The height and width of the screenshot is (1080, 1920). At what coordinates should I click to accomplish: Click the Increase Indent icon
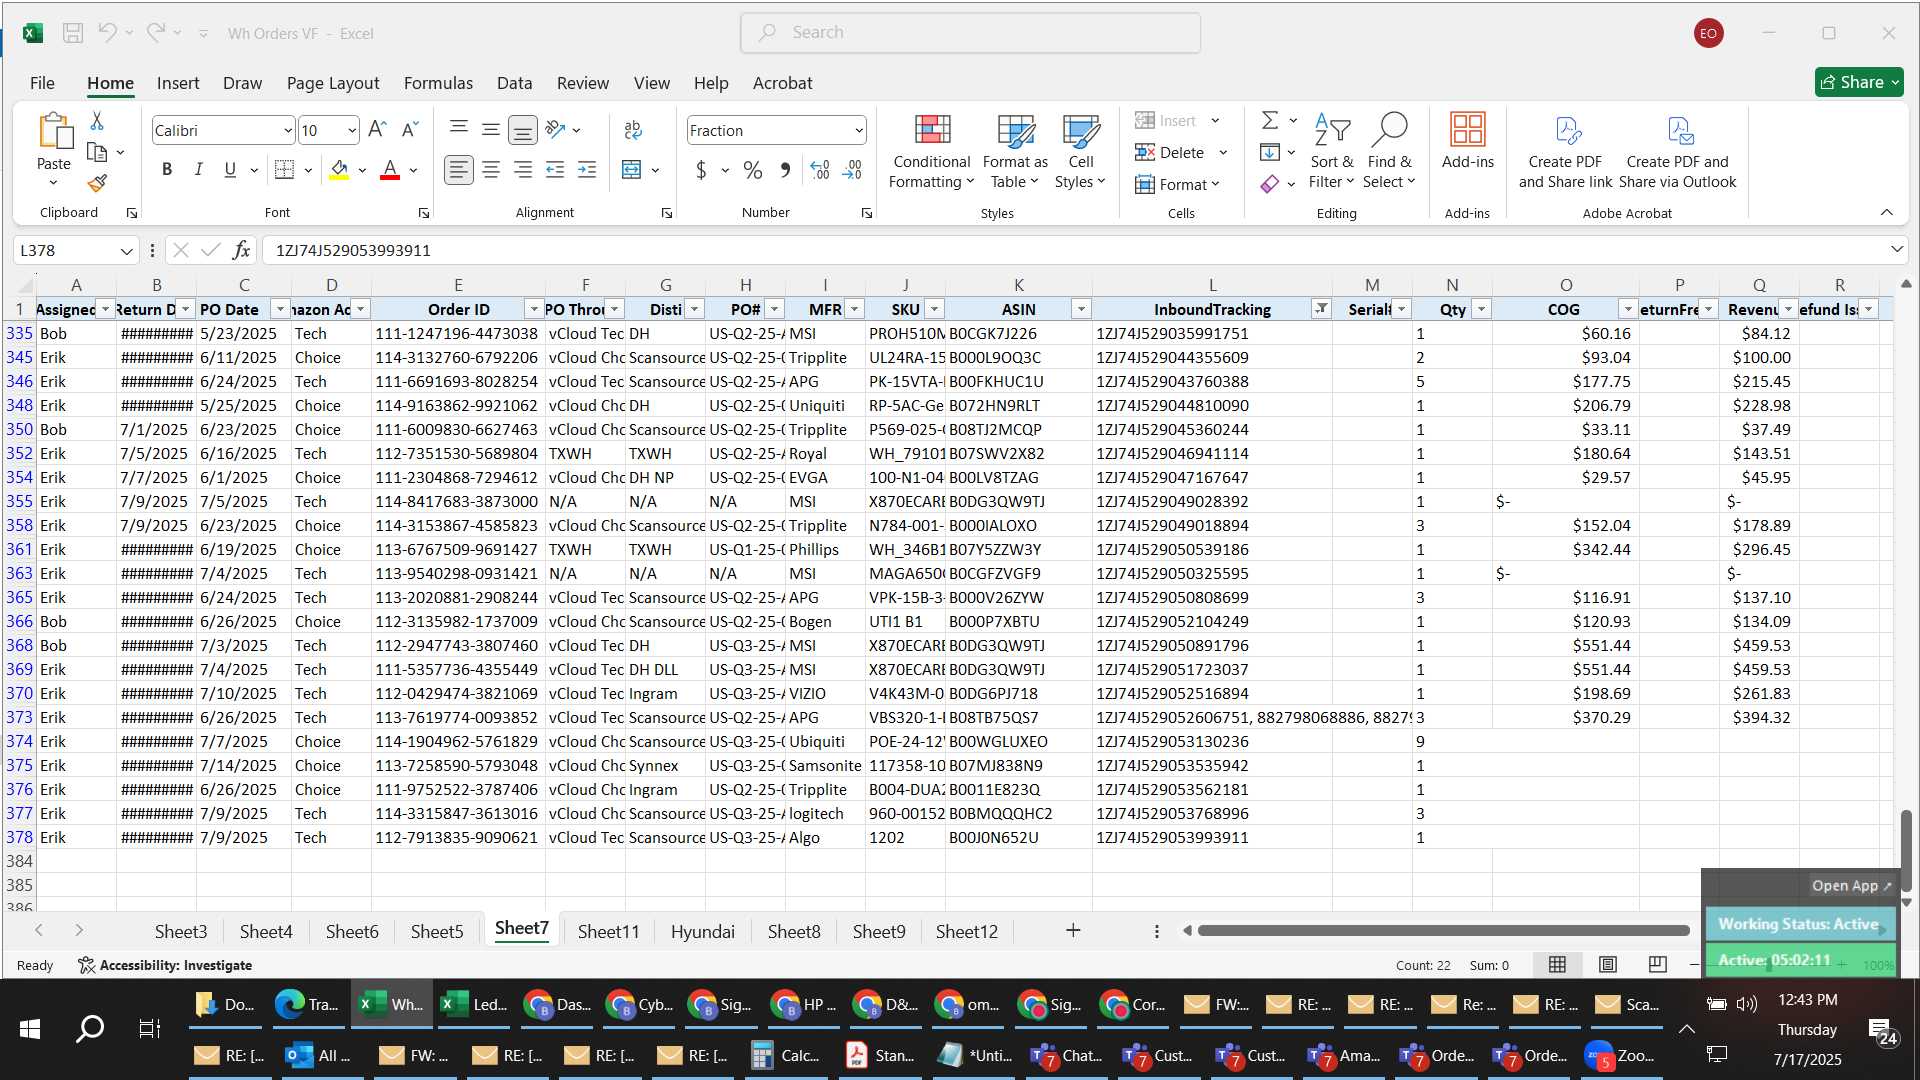click(587, 170)
